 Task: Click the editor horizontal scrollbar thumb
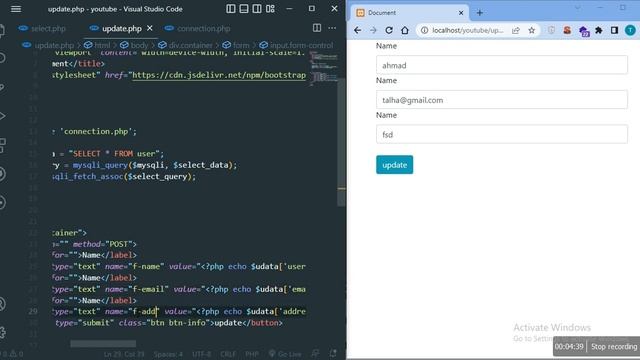click(103, 344)
